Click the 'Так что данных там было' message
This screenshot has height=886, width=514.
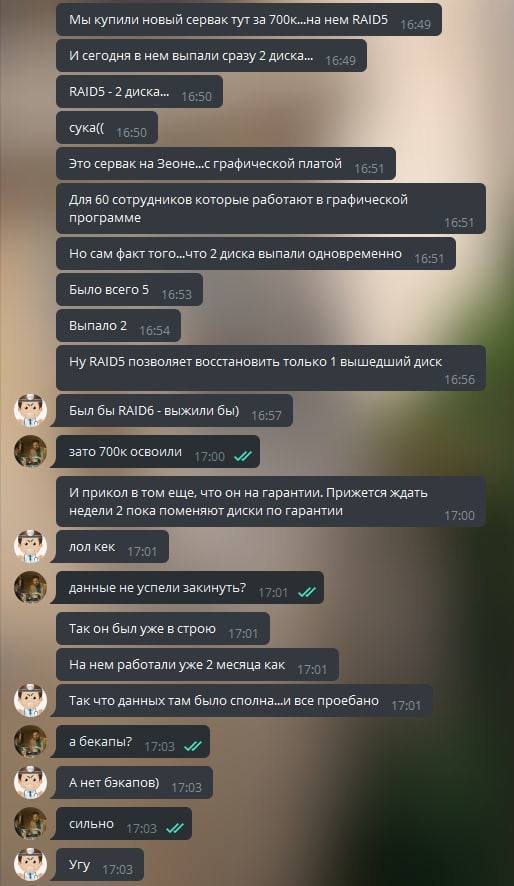[x=244, y=701]
